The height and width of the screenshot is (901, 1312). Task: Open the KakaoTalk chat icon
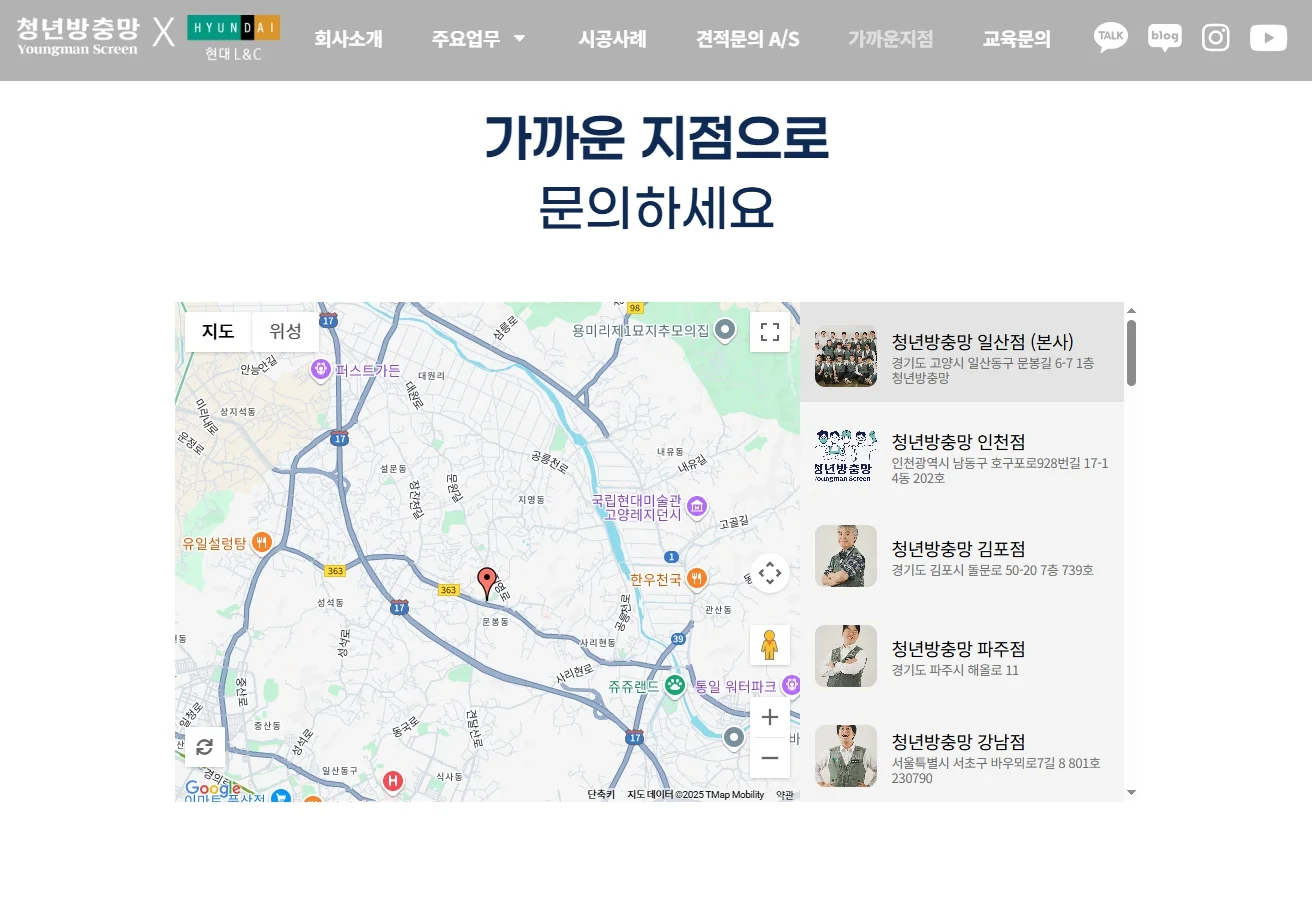tap(1111, 38)
